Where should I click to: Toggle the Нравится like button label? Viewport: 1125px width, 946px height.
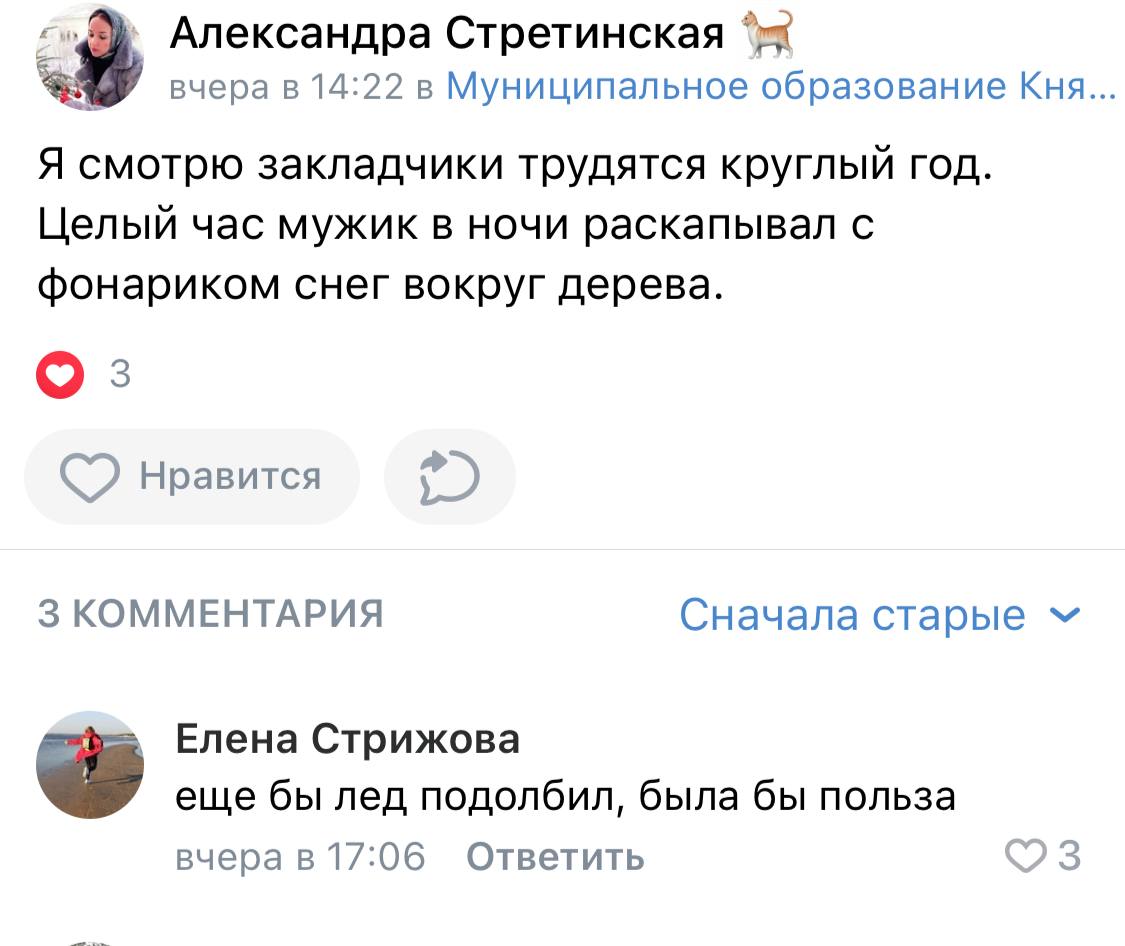point(230,477)
